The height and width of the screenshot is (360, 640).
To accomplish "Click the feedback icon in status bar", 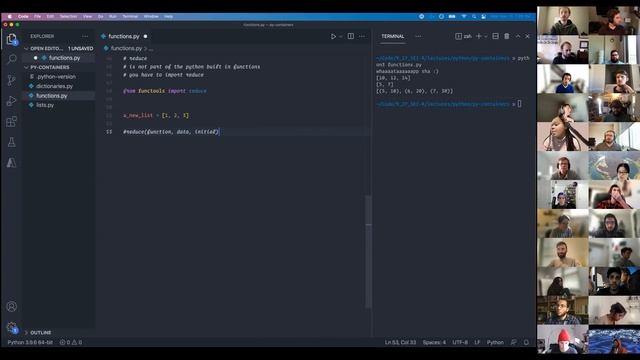I will [513, 342].
